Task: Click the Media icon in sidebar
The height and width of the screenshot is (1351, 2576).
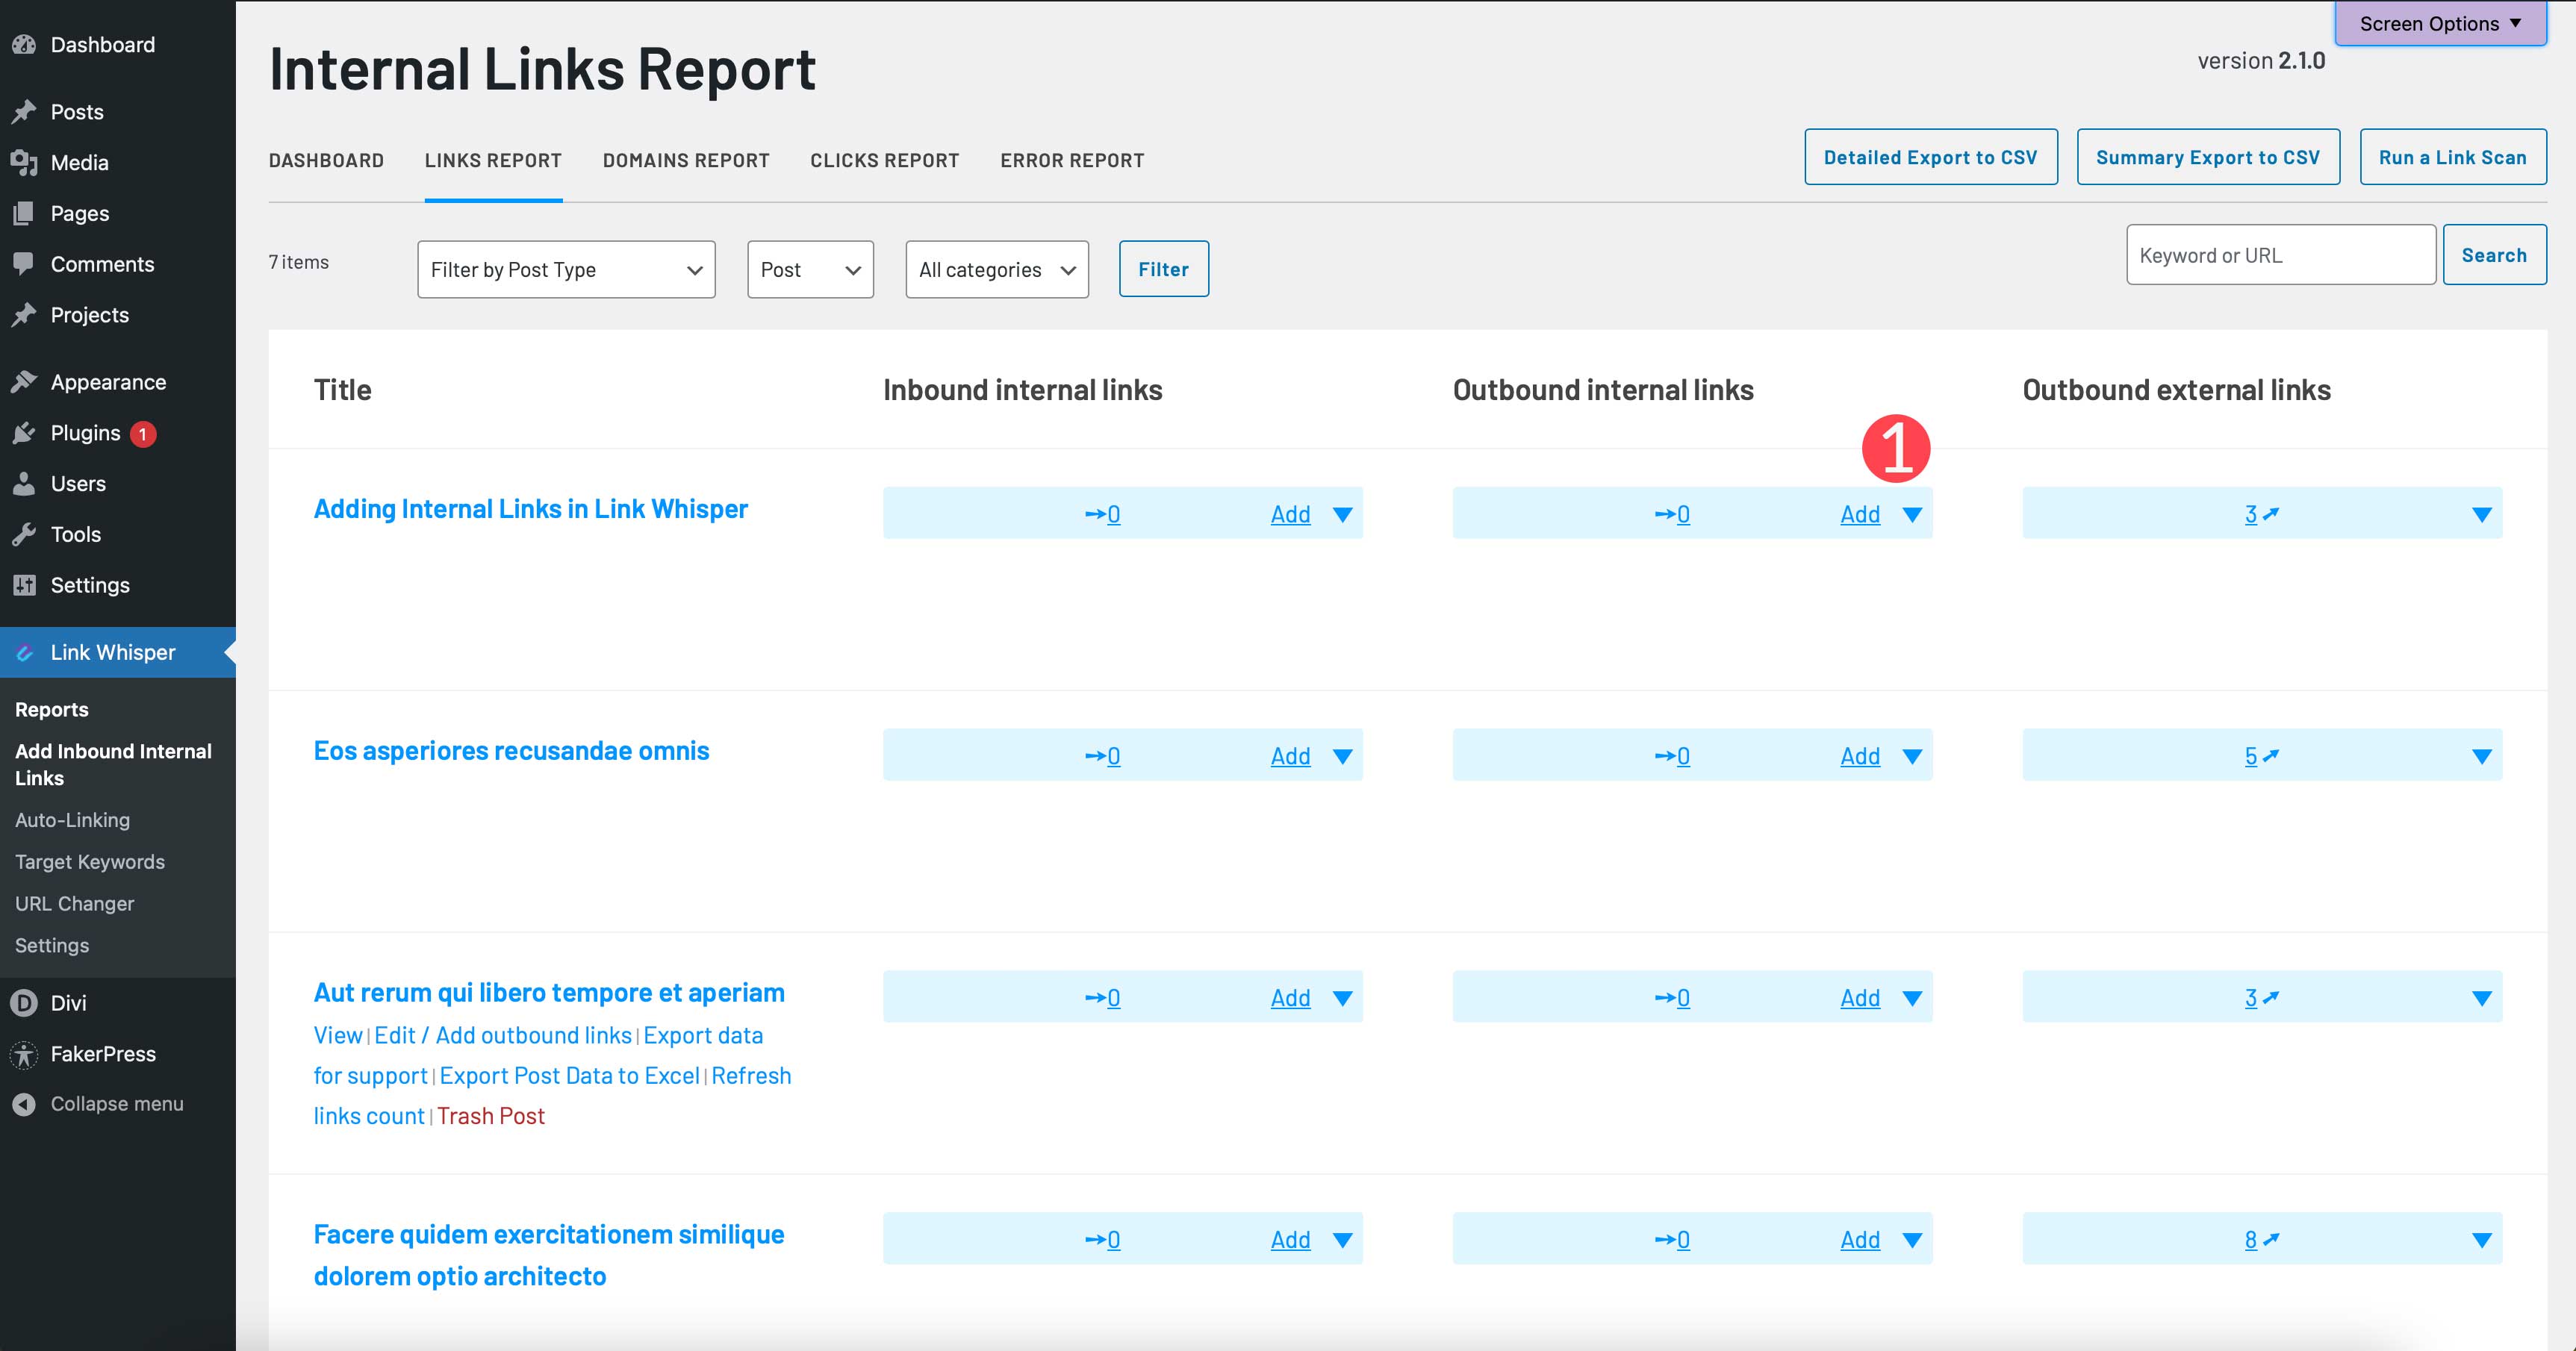Action: click(25, 162)
